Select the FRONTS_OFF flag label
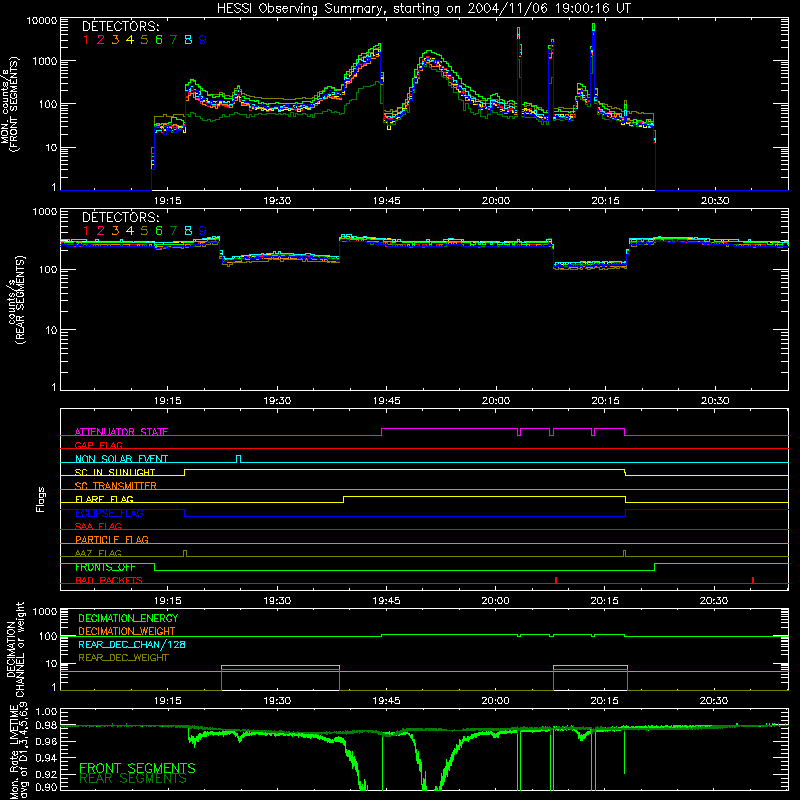The width and height of the screenshot is (800, 800). tap(105, 567)
